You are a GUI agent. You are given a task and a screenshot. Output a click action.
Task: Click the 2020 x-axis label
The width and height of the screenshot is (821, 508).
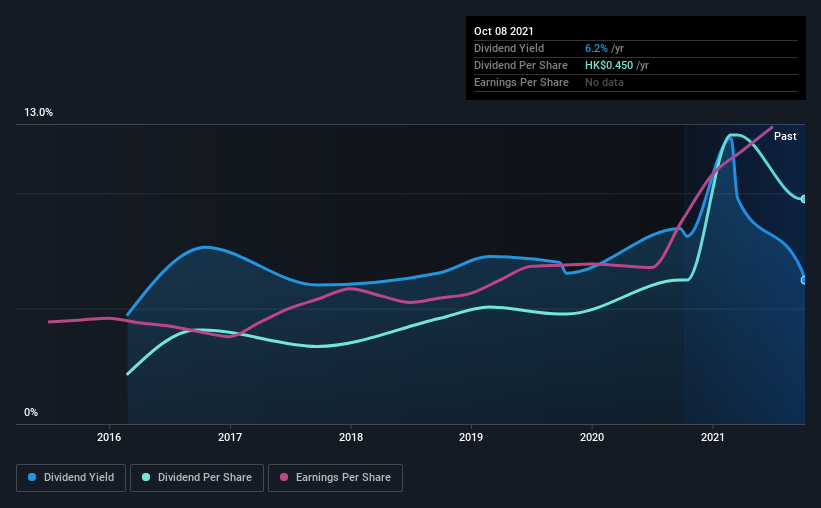[x=592, y=437]
